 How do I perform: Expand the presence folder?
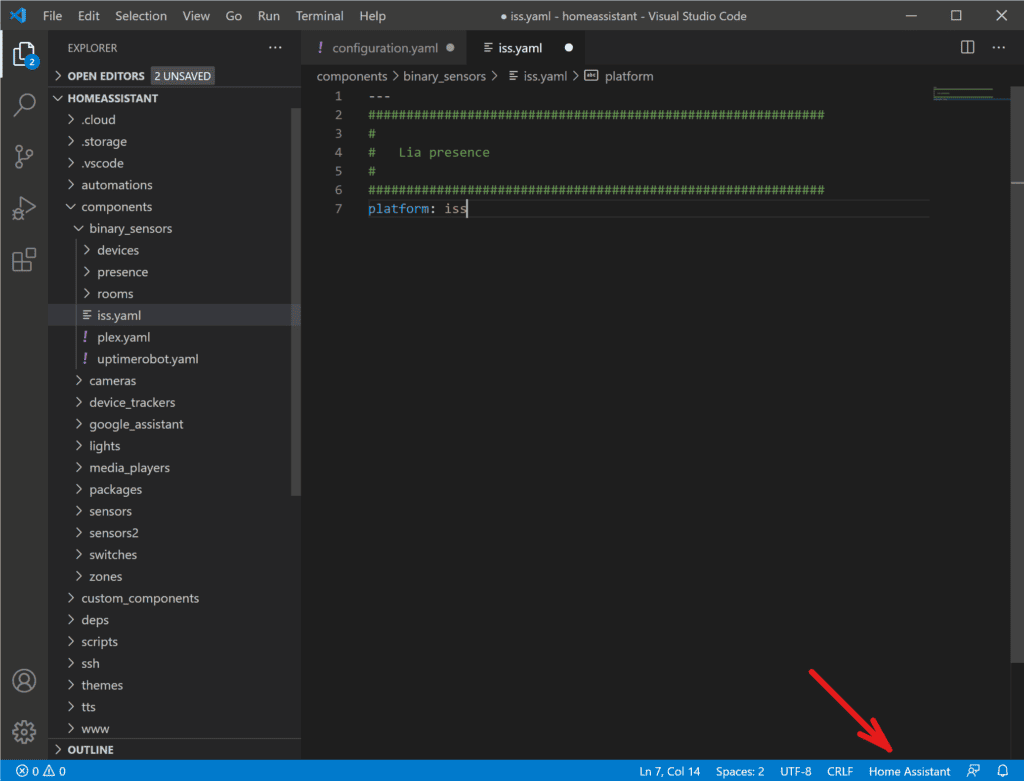pyautogui.click(x=175, y=272)
